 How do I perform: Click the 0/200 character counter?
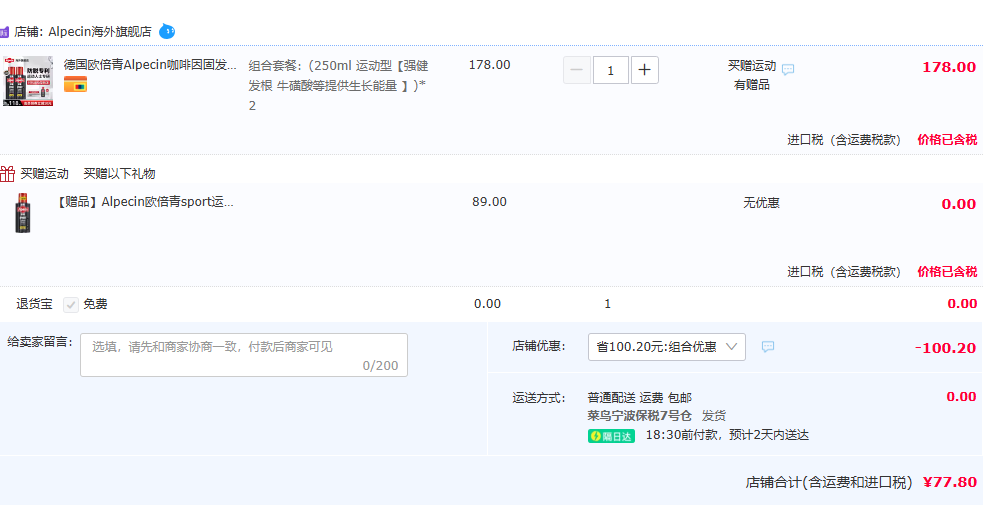(380, 366)
